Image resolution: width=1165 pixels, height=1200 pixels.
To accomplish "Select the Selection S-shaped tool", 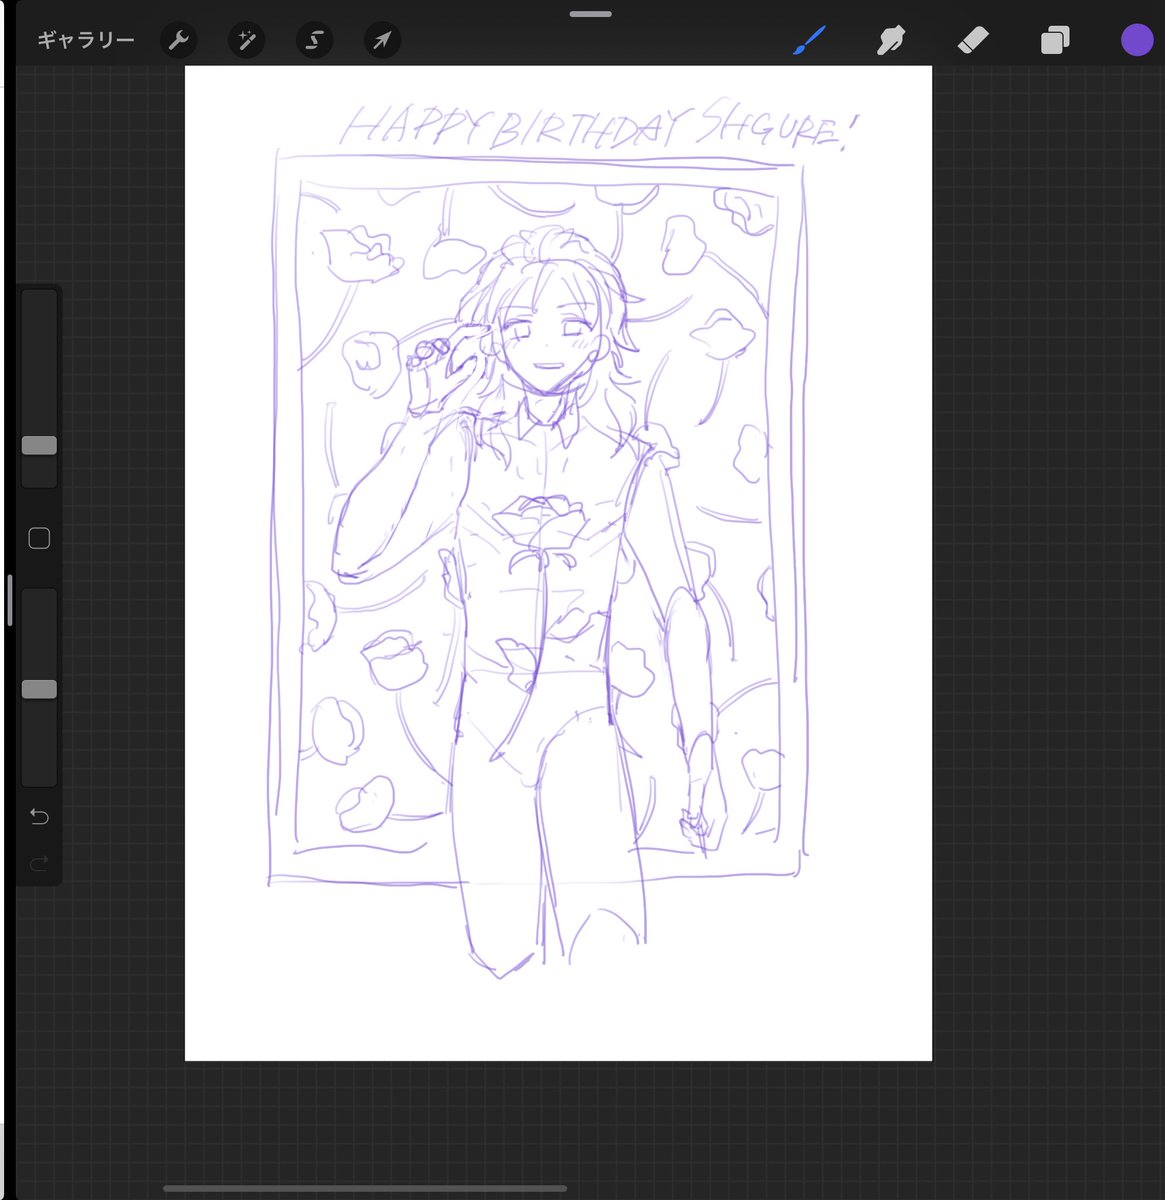I will (314, 41).
